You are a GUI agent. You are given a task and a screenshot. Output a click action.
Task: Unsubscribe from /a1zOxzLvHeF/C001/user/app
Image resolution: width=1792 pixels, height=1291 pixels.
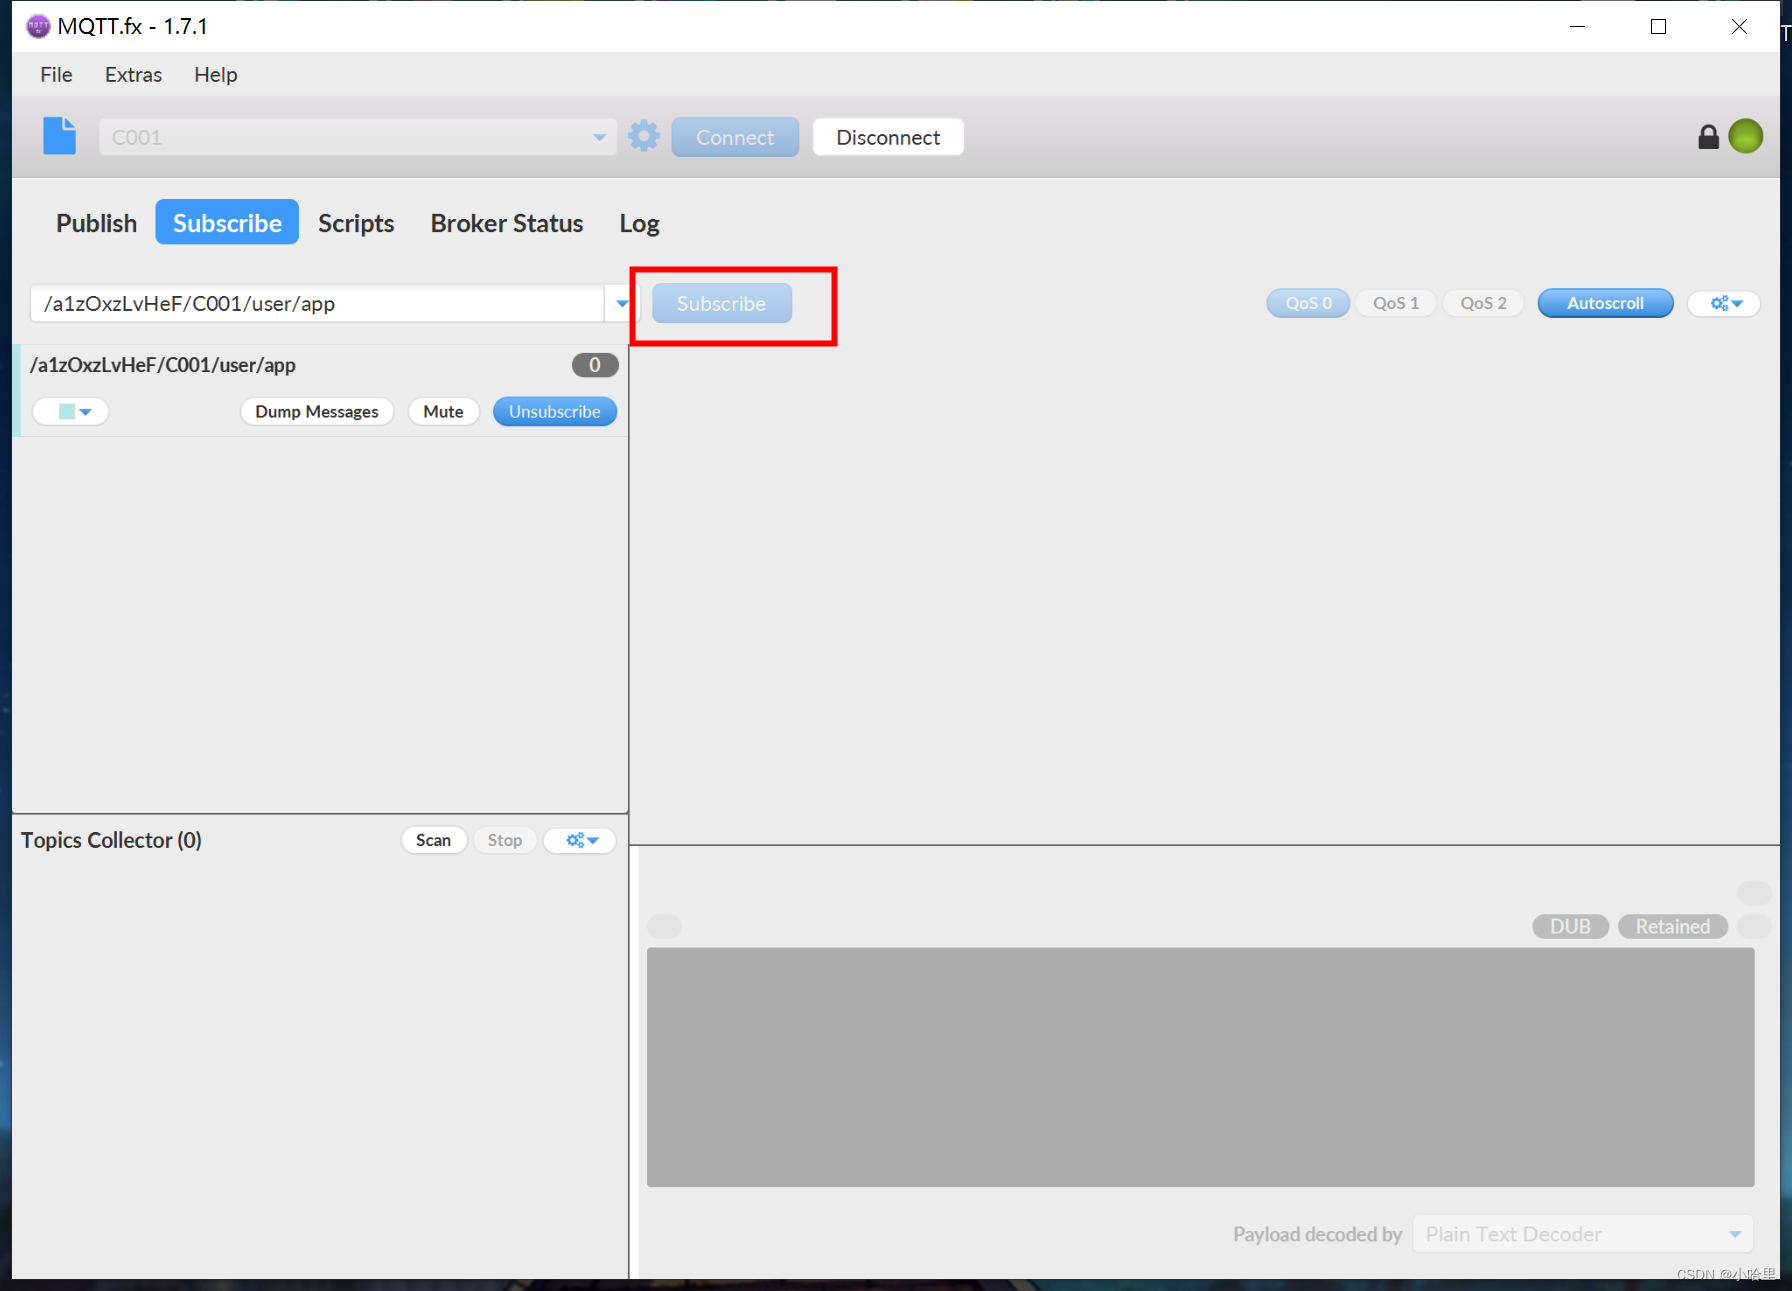click(554, 411)
